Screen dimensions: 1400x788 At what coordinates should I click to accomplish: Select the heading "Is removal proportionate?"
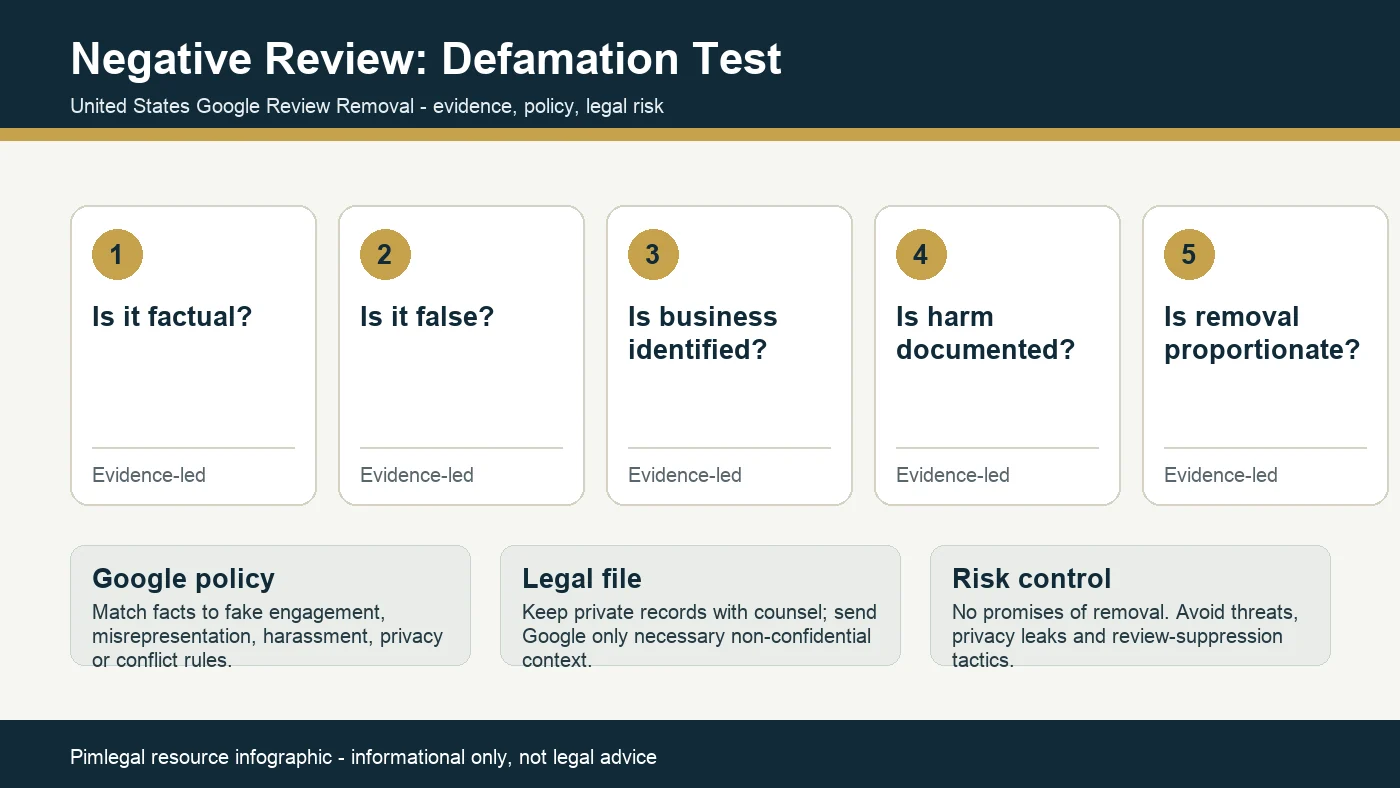pyautogui.click(x=1262, y=333)
